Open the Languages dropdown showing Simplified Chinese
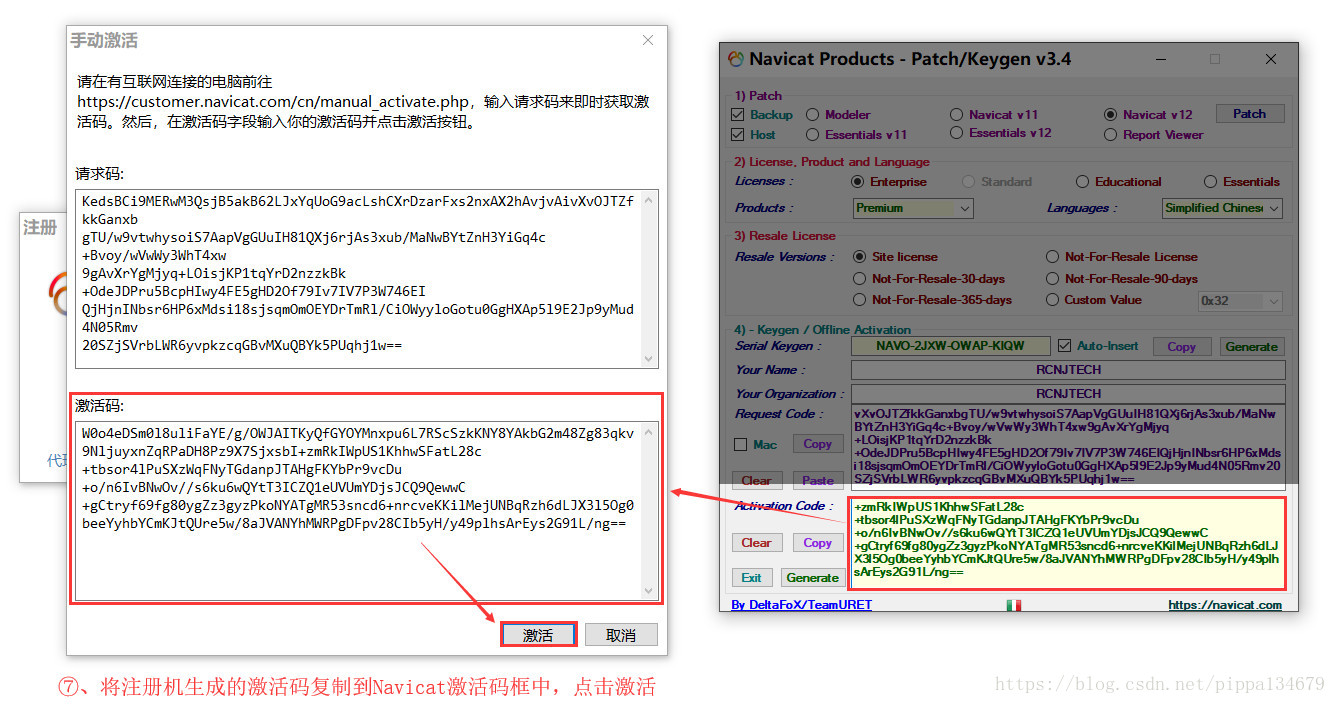1336x704 pixels. click(1222, 208)
